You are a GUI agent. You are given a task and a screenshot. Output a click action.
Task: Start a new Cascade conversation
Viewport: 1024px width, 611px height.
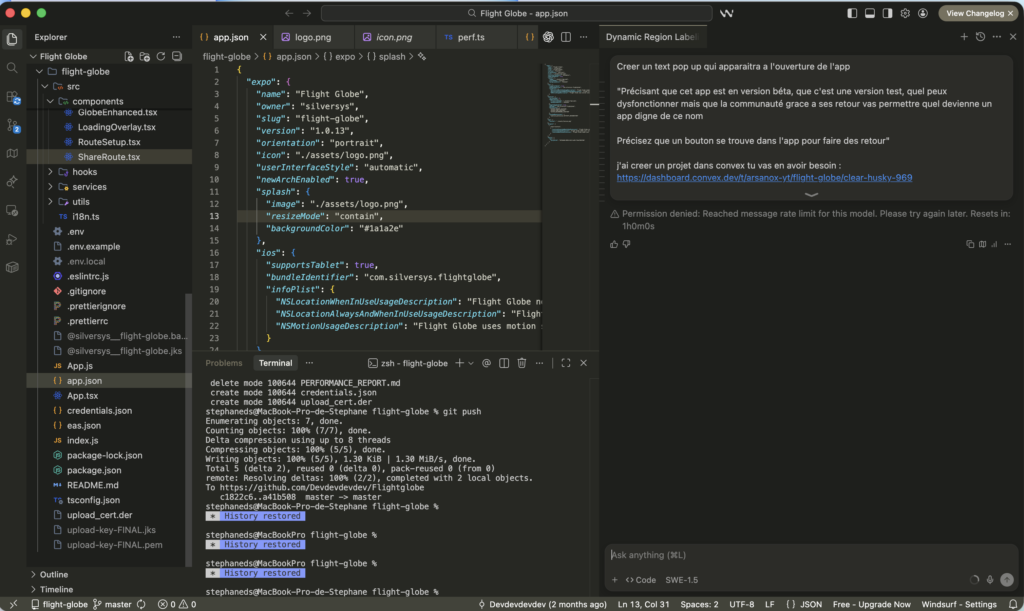point(964,37)
